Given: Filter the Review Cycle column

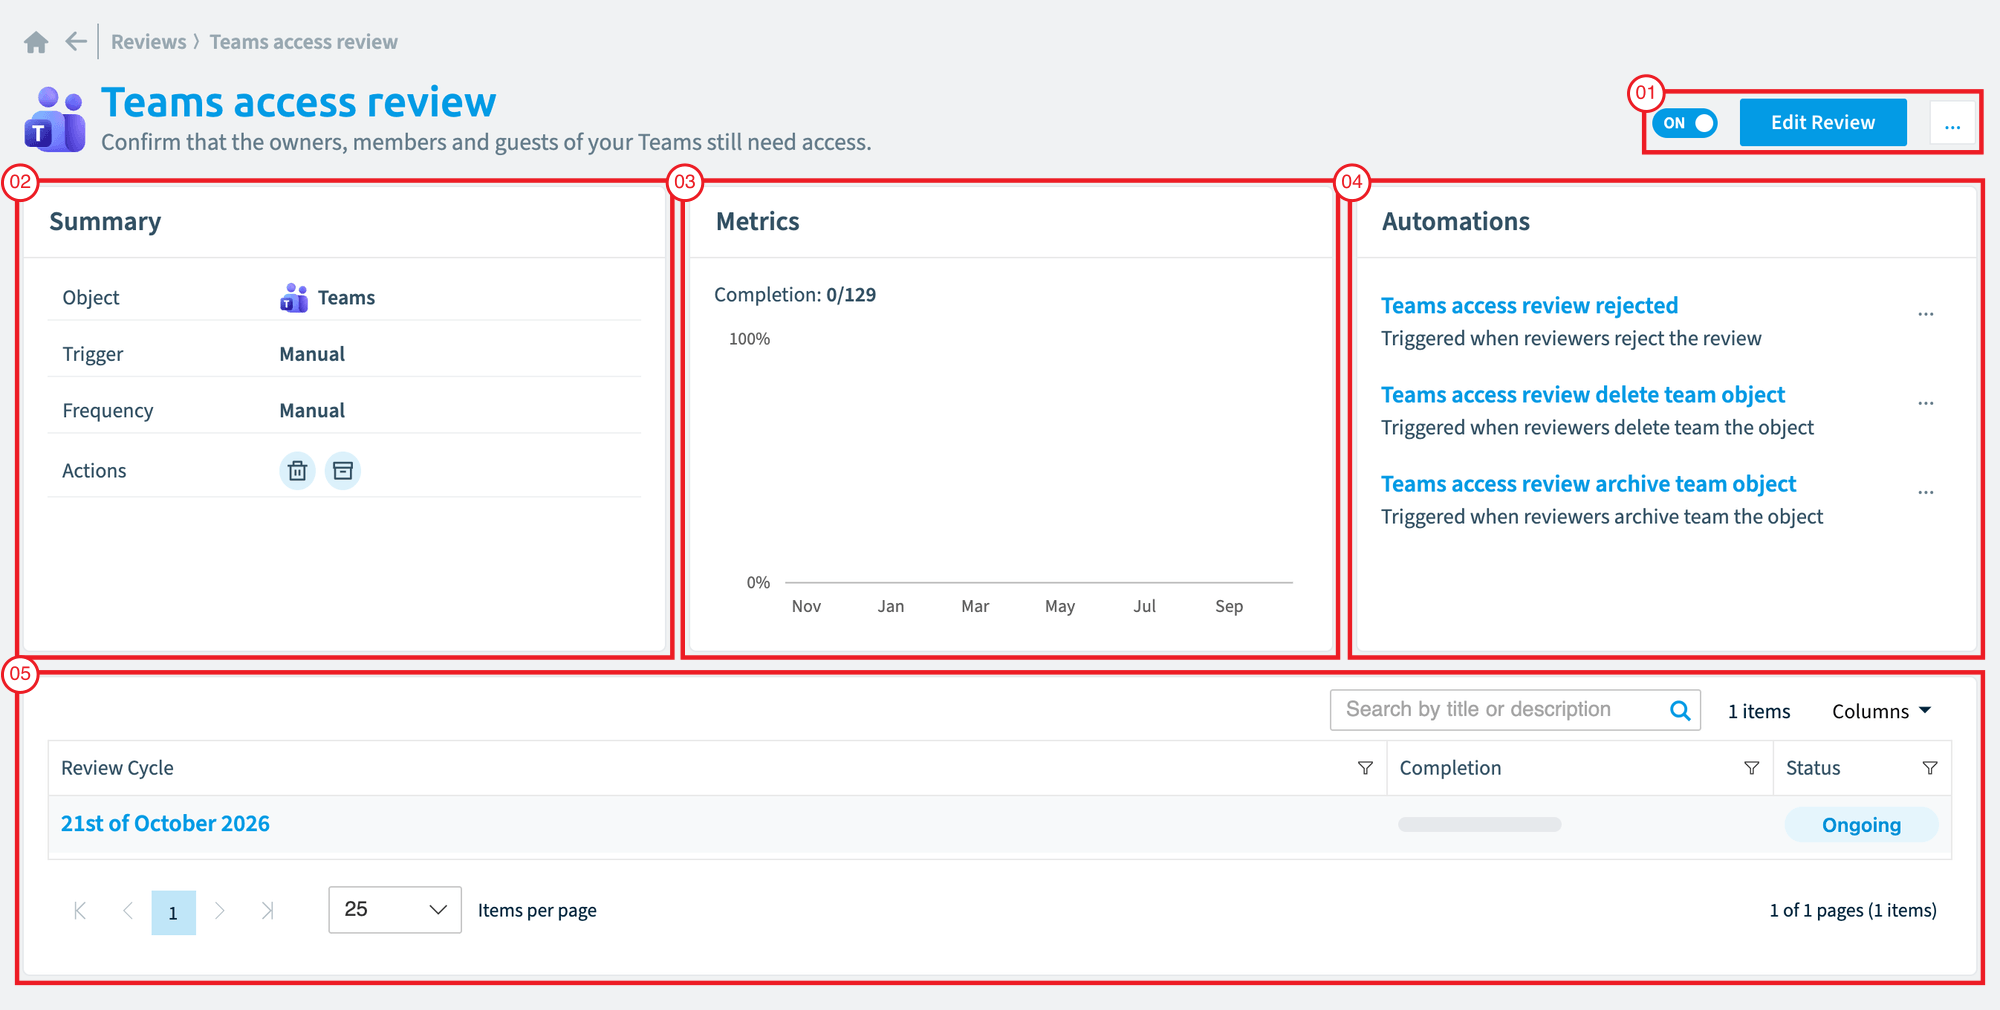Looking at the screenshot, I should 1365,768.
